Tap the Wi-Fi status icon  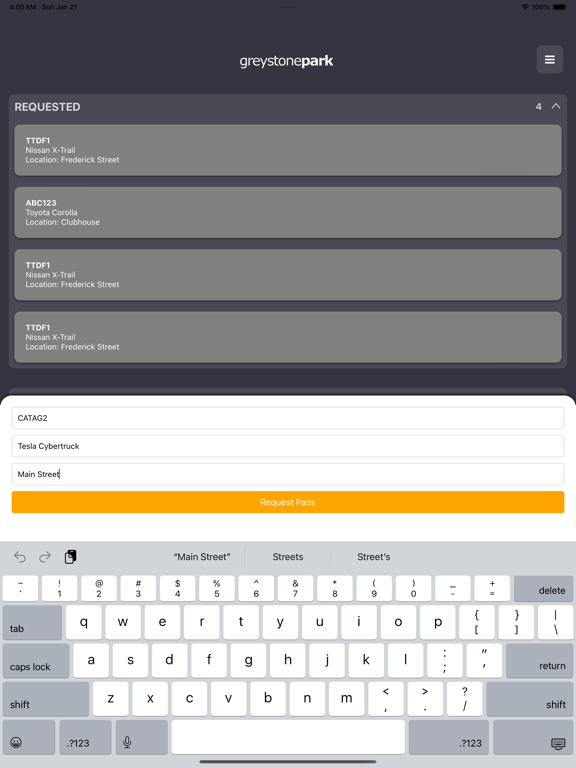pos(525,7)
